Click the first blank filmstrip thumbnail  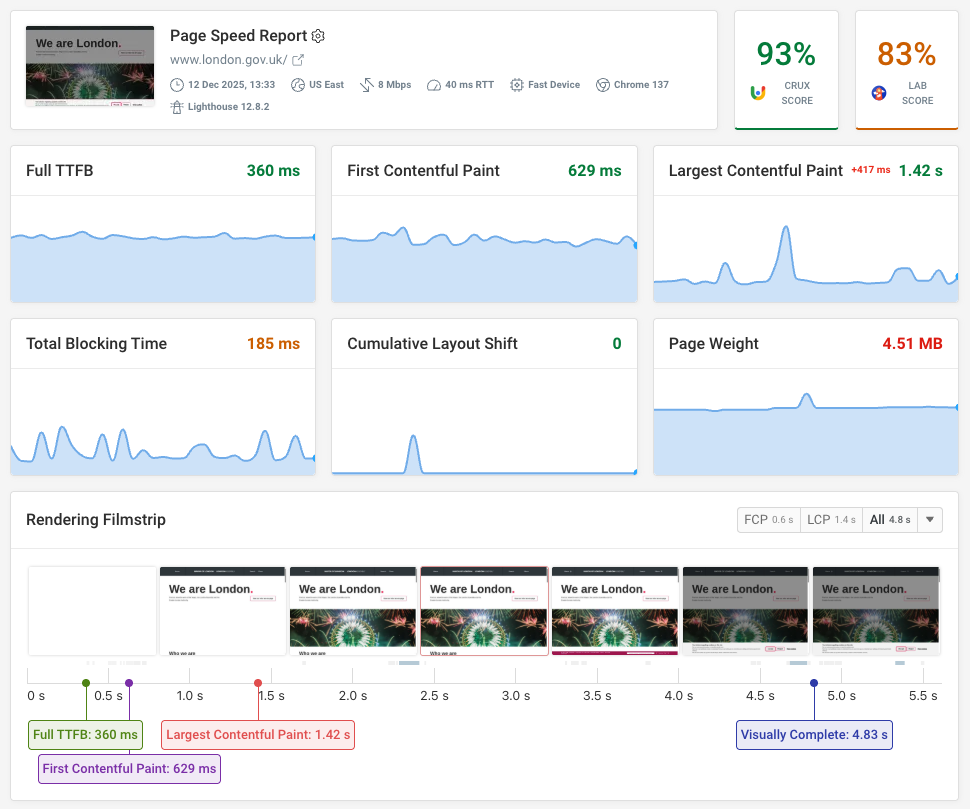pos(91,611)
